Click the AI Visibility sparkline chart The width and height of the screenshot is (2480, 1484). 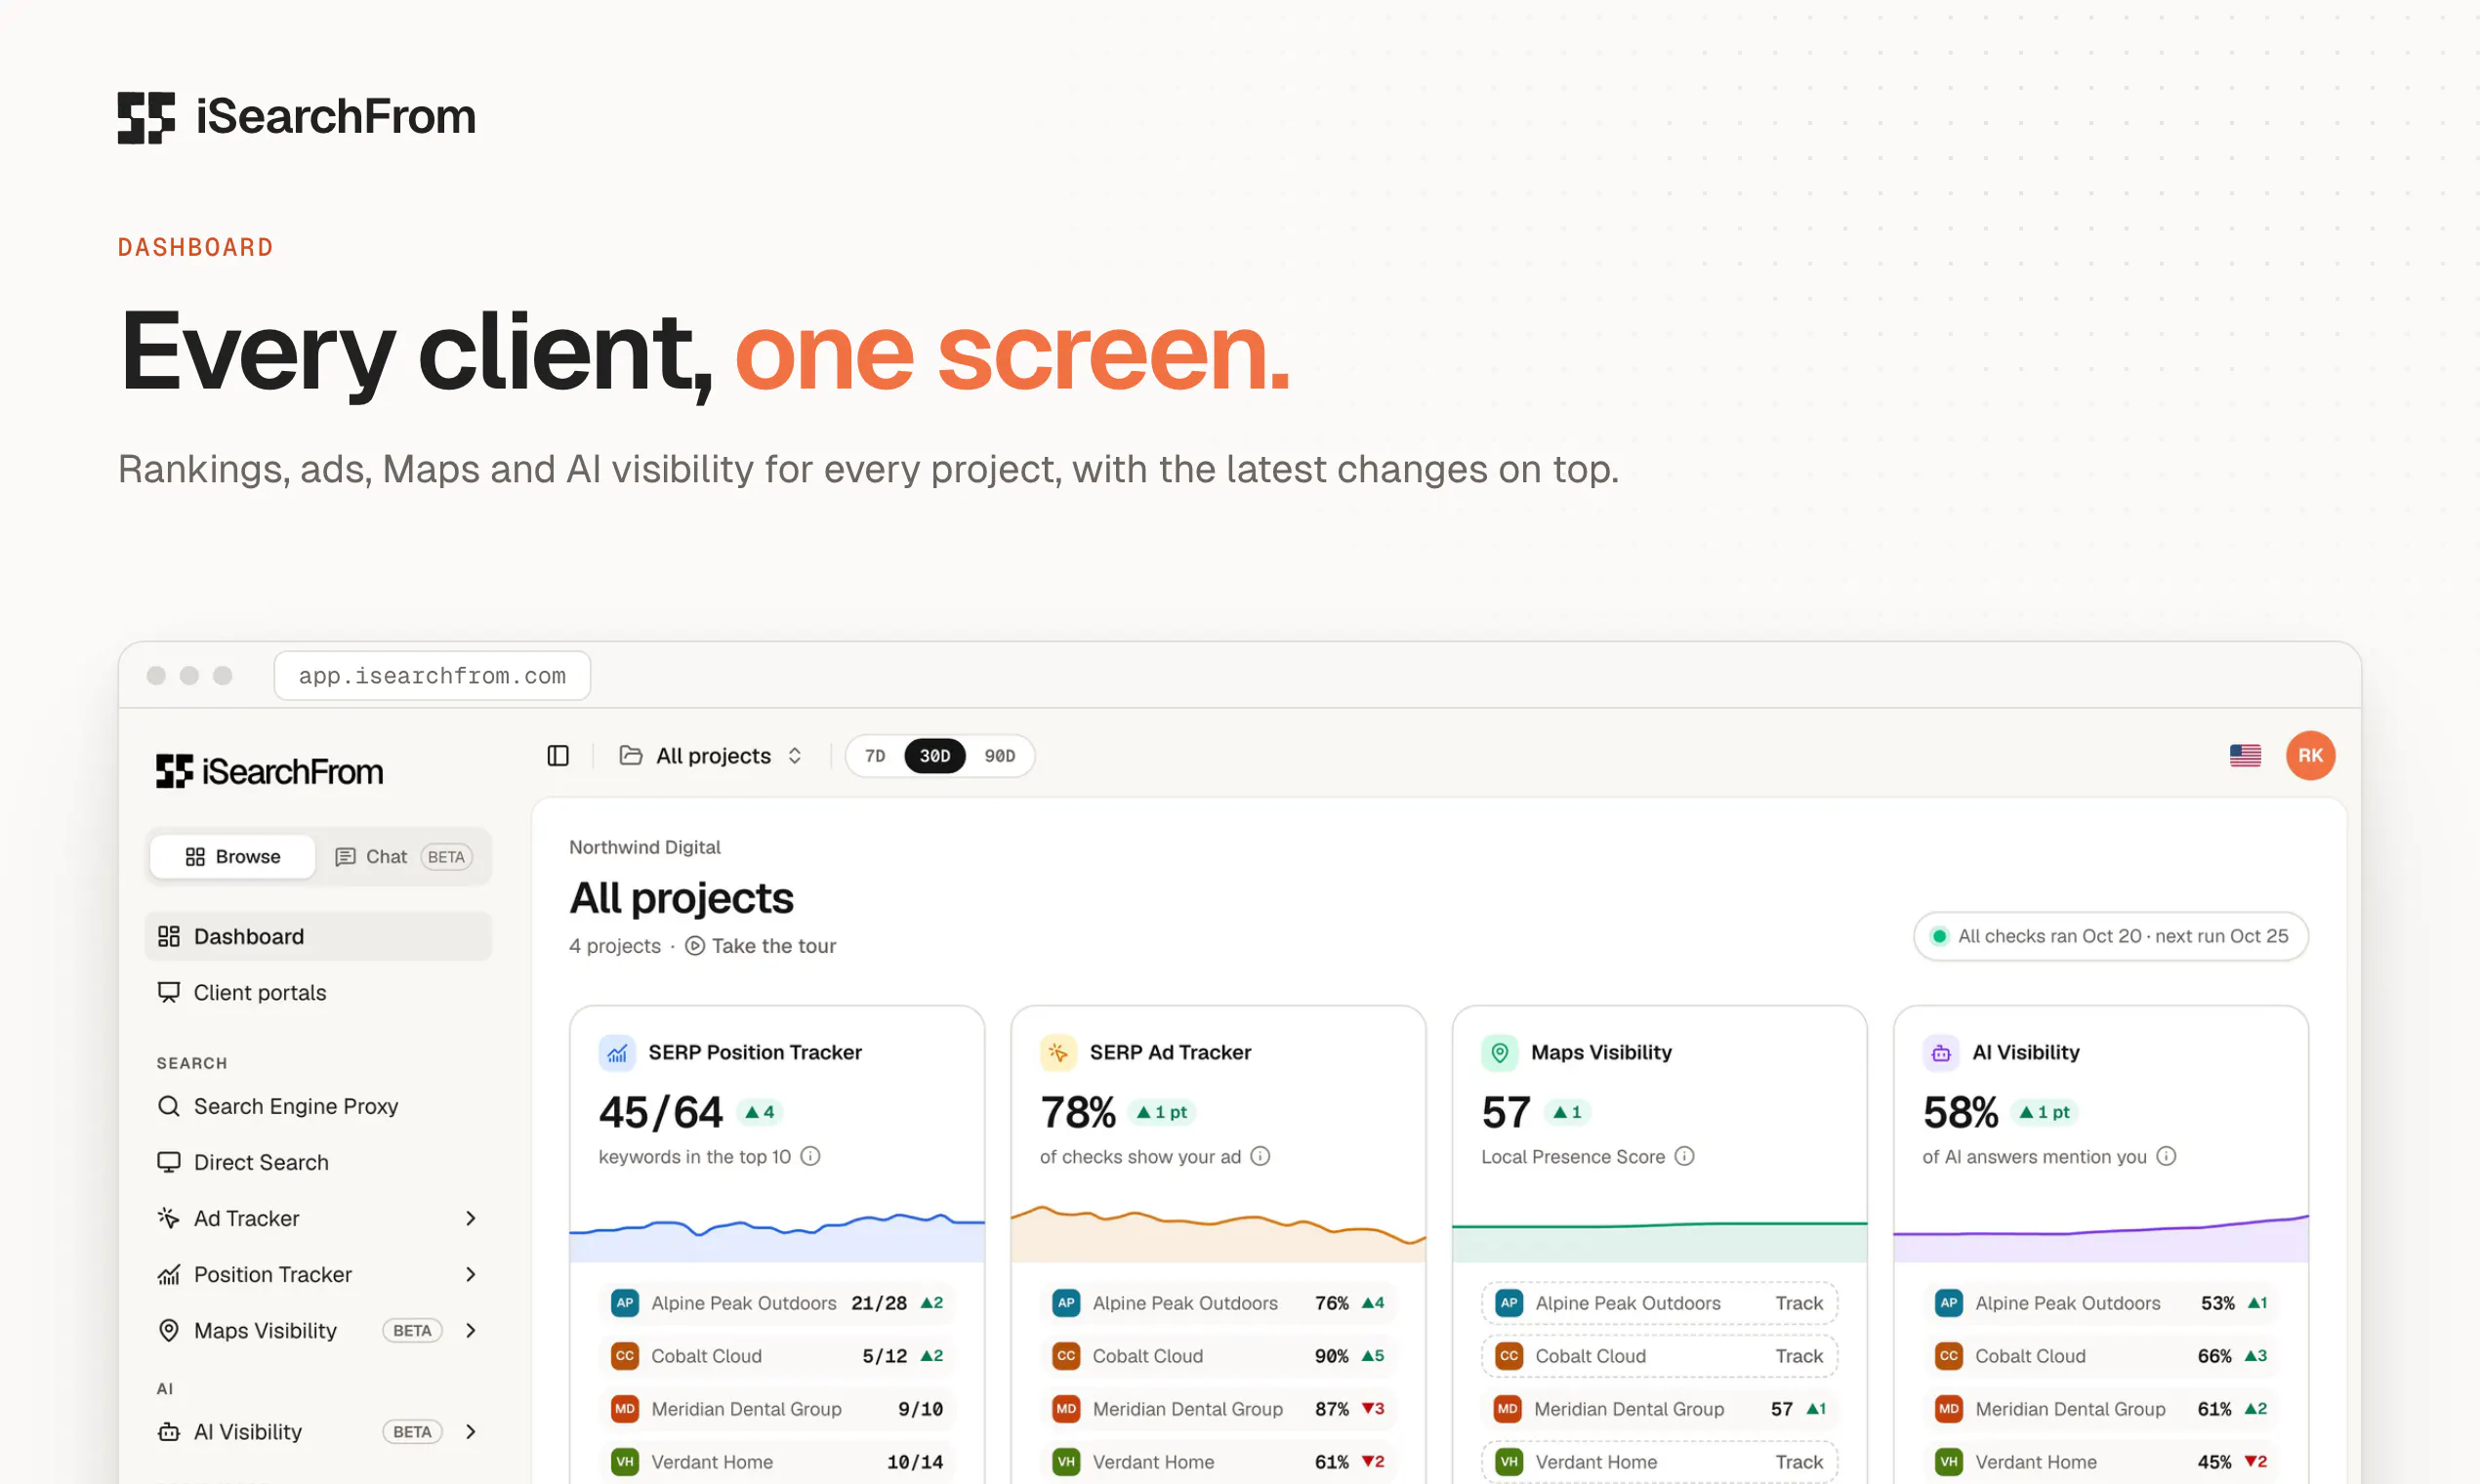click(x=2101, y=1238)
